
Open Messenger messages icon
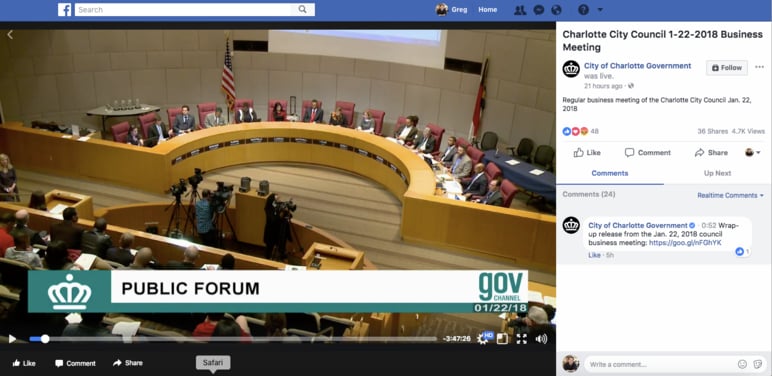point(539,10)
